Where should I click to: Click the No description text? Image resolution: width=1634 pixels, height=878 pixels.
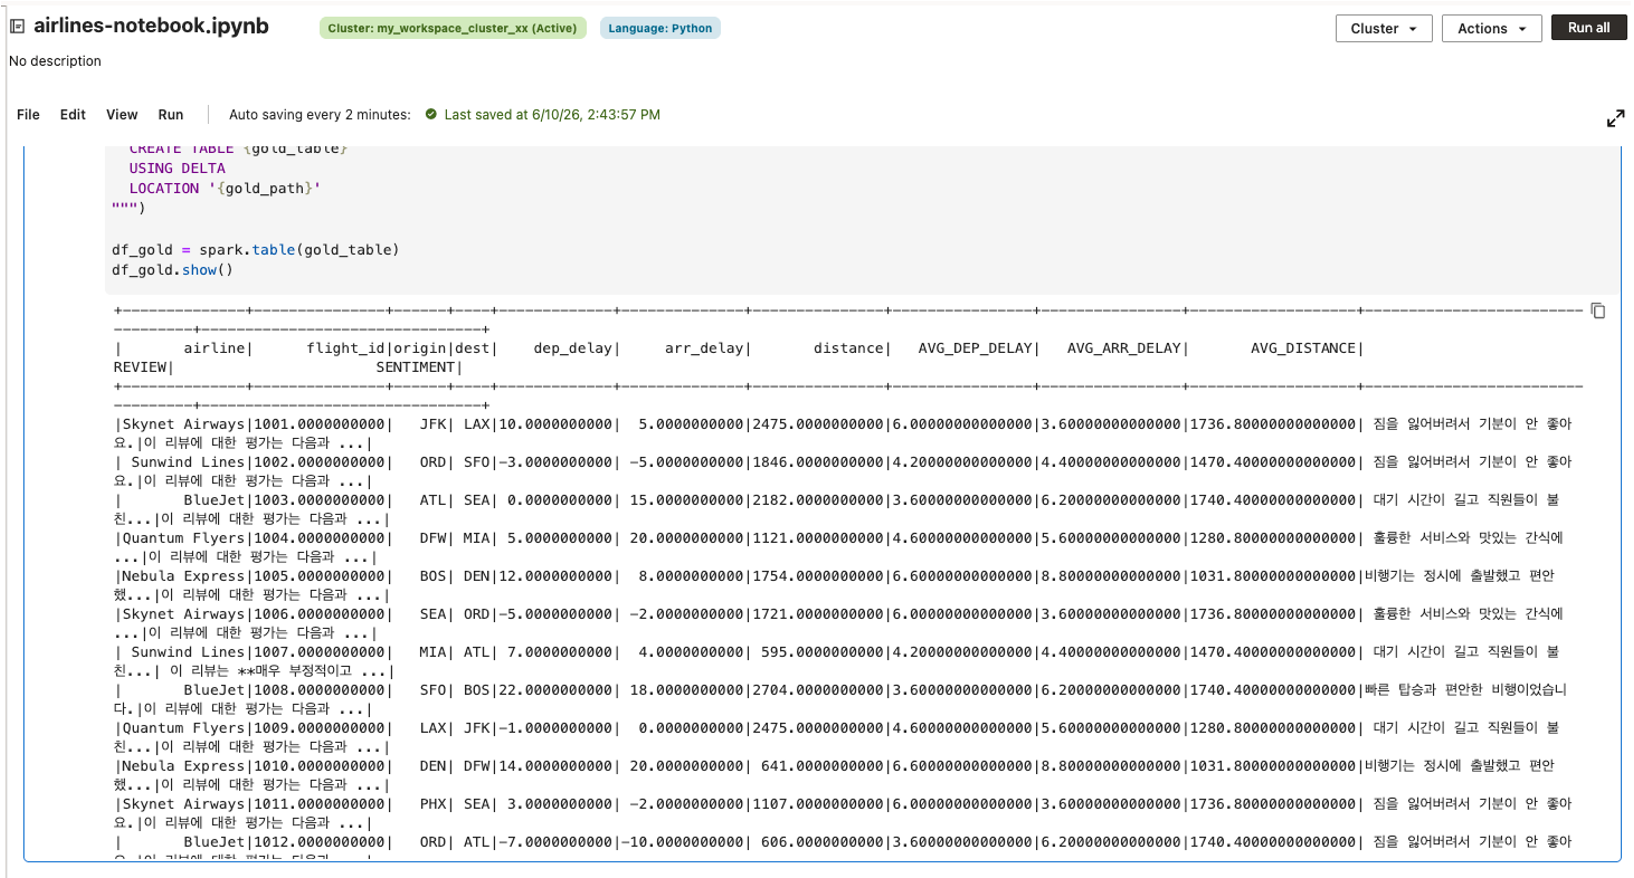click(x=55, y=61)
